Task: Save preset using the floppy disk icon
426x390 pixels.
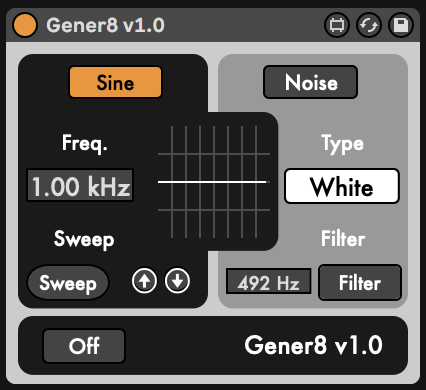Action: (401, 25)
